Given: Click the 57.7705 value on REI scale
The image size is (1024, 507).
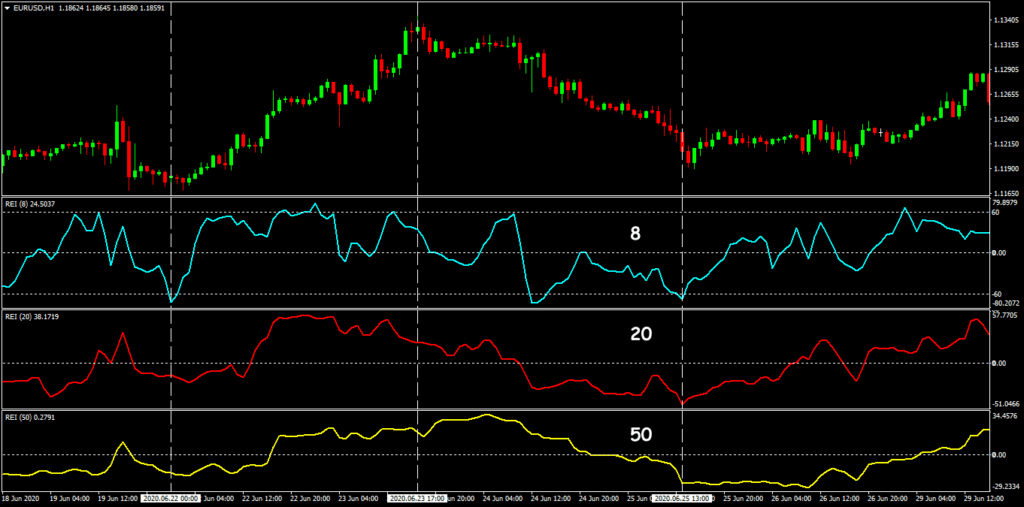Looking at the screenshot, I should 1005,314.
